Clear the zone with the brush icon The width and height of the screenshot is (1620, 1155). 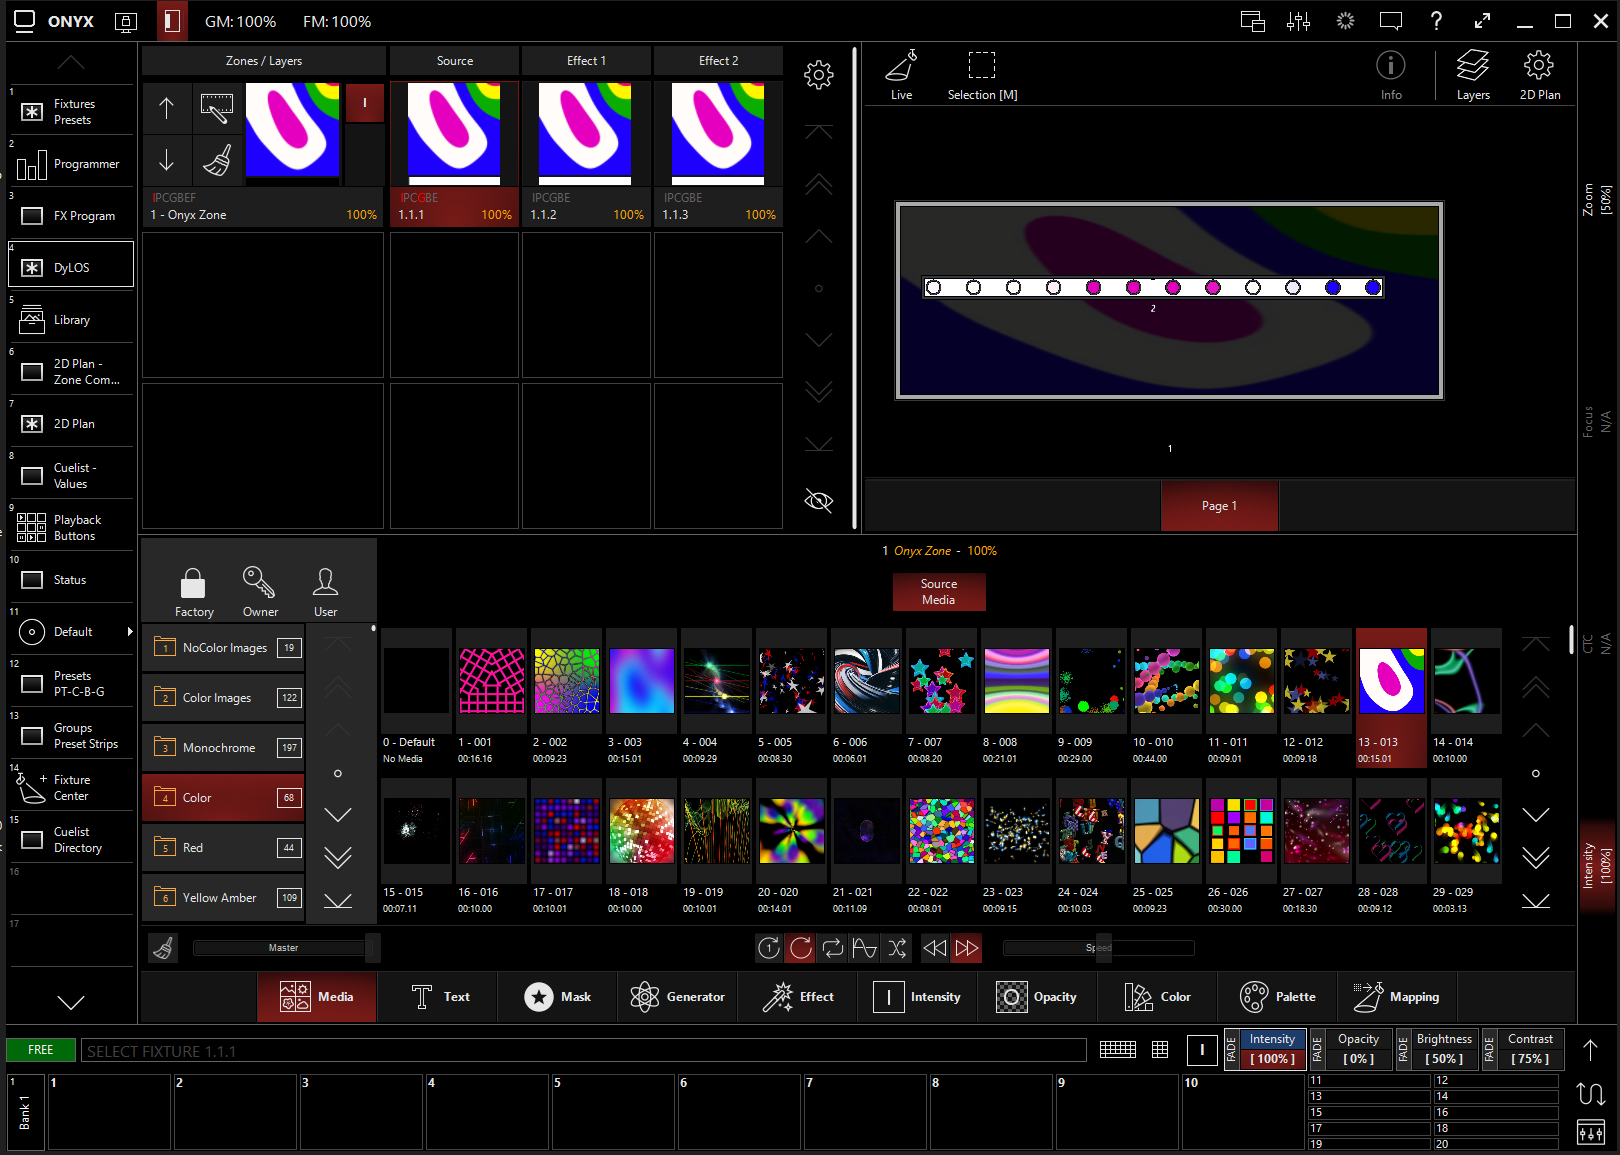217,160
